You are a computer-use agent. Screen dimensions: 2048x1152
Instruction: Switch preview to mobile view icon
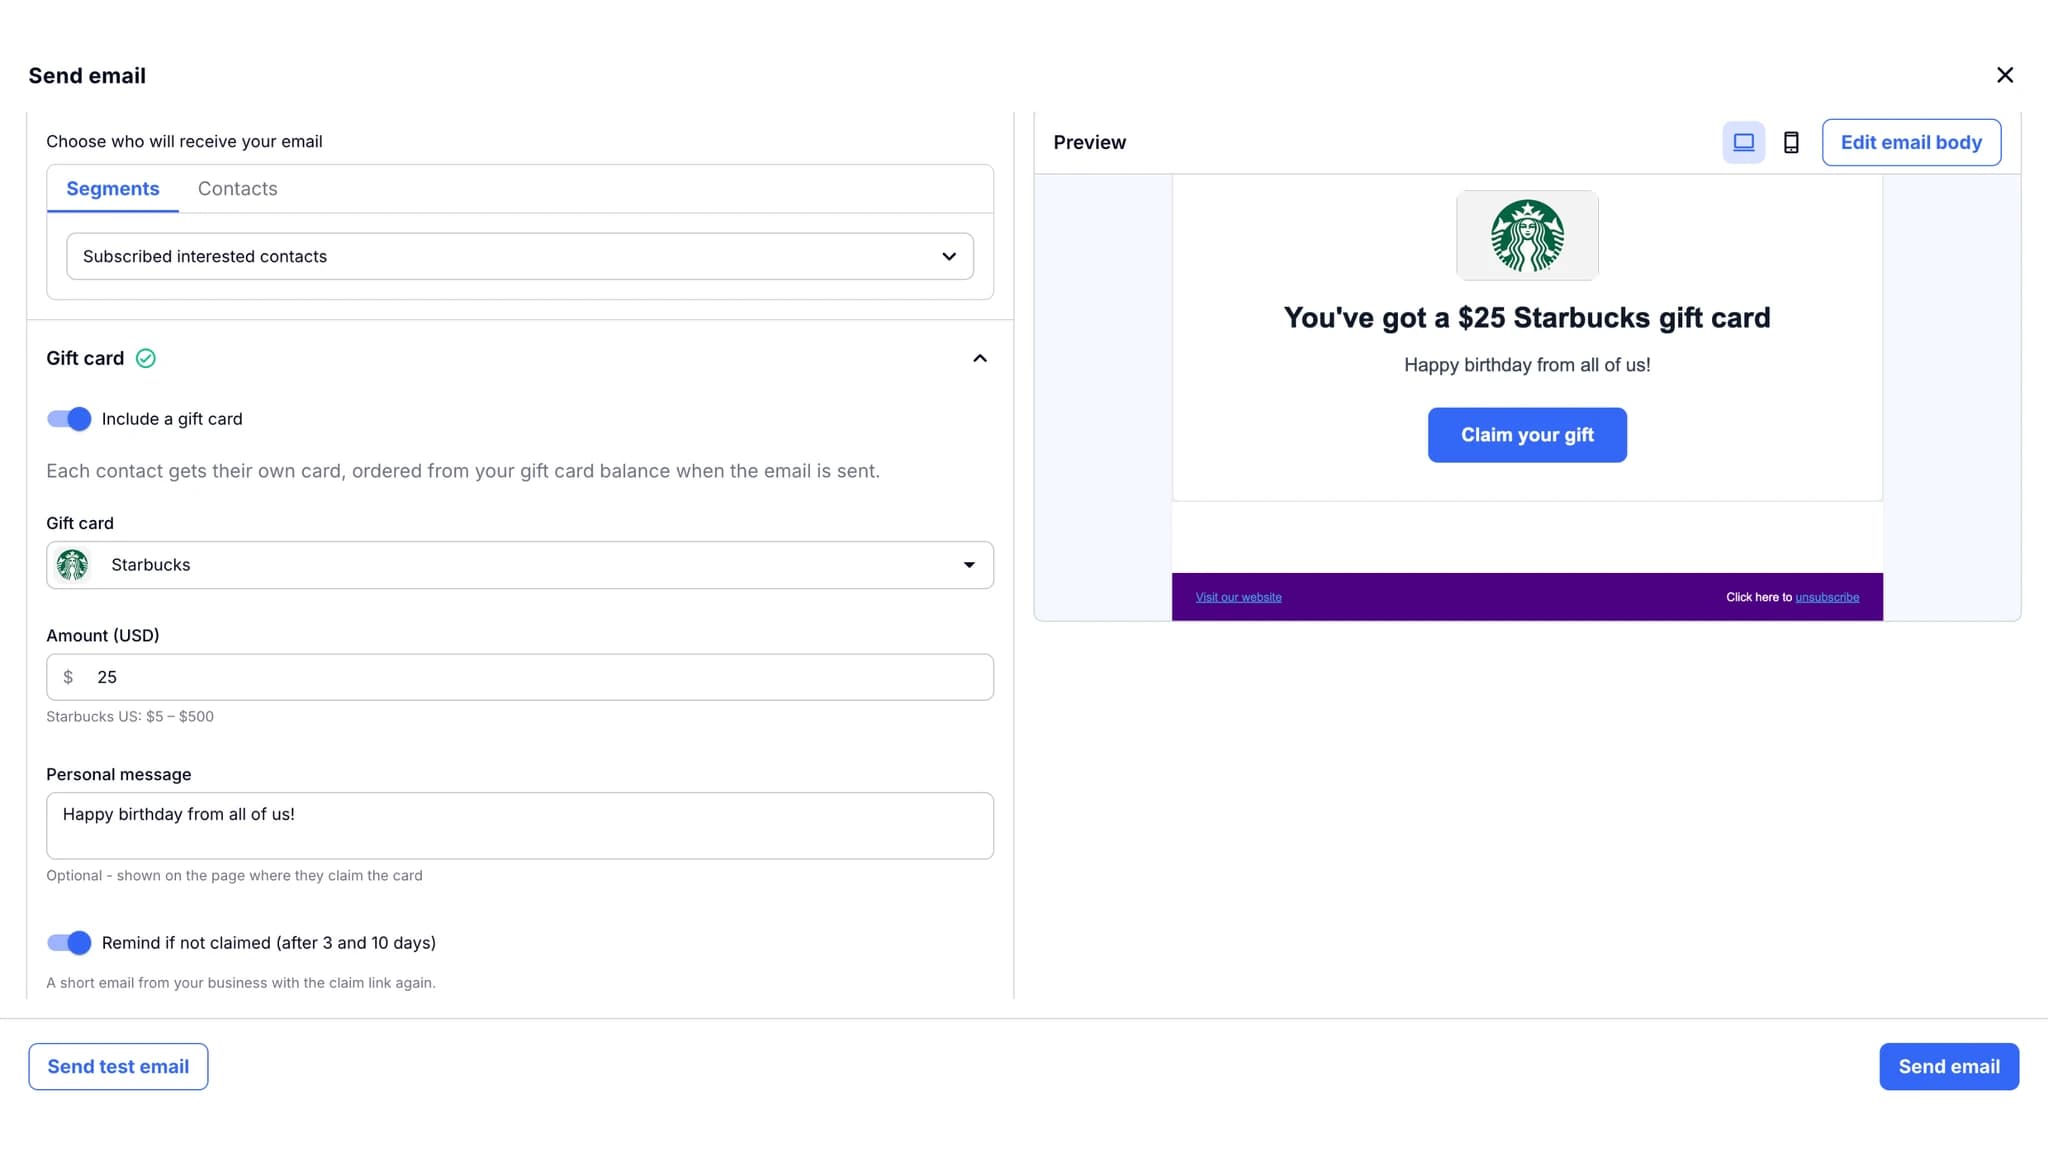pyautogui.click(x=1791, y=142)
